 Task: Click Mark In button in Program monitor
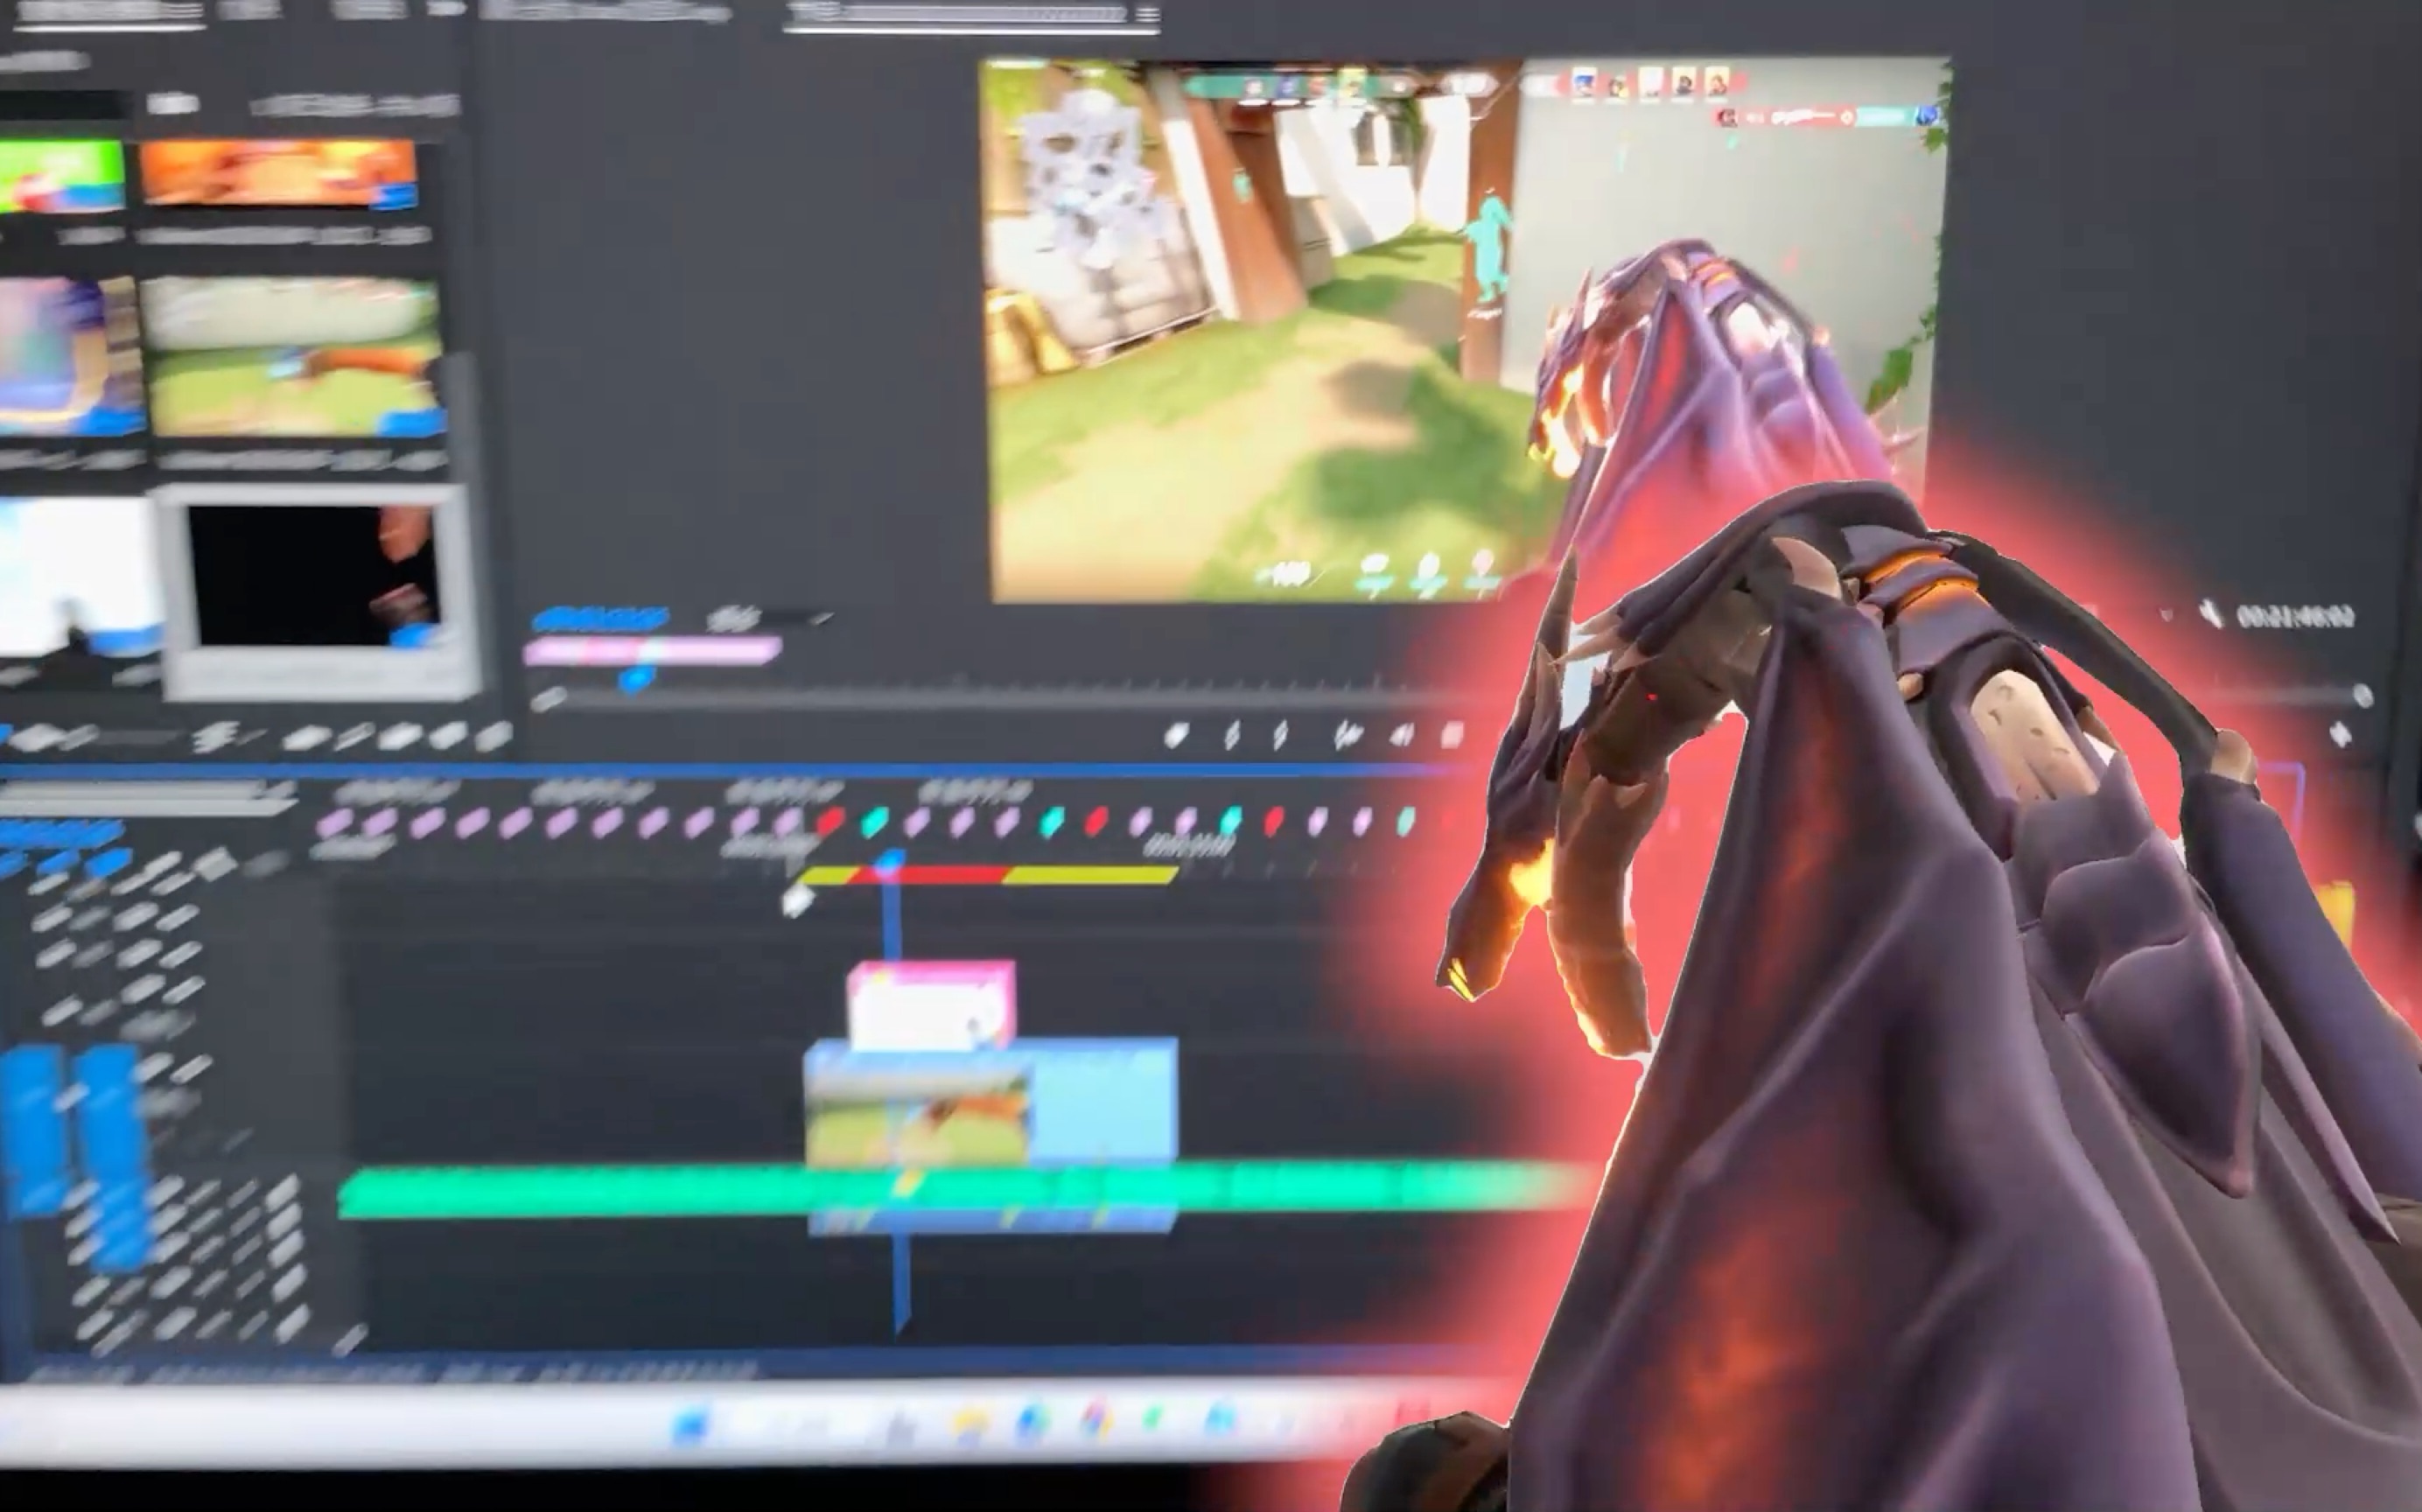(1232, 737)
